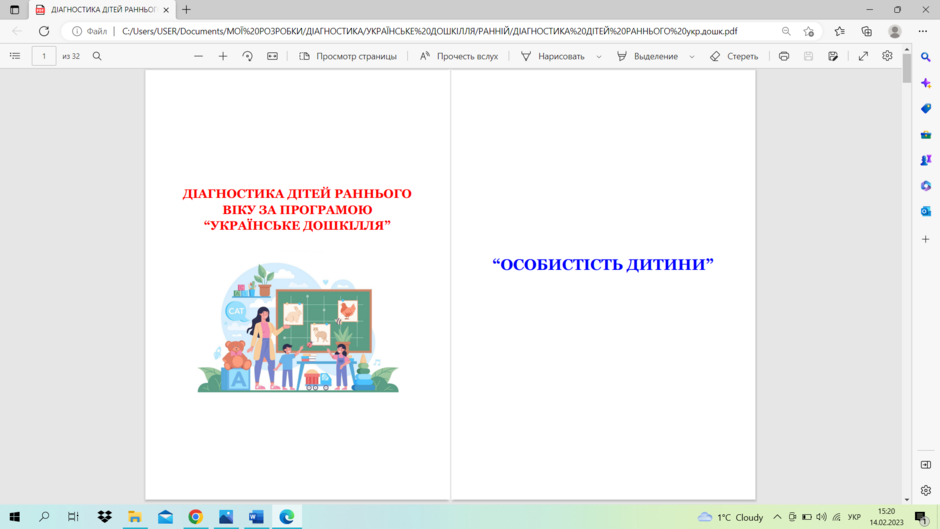The image size is (940, 529).
Task: Click the vertical scrollbar thumb
Action: (x=906, y=70)
